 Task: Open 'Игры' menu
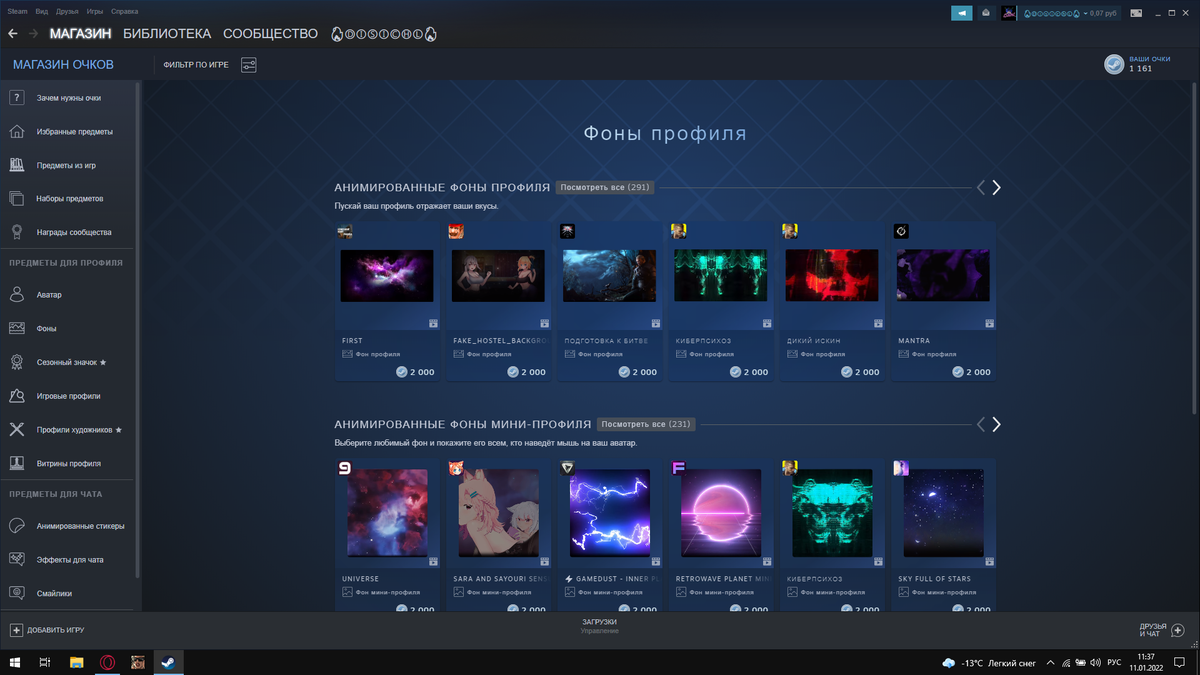pyautogui.click(x=95, y=11)
